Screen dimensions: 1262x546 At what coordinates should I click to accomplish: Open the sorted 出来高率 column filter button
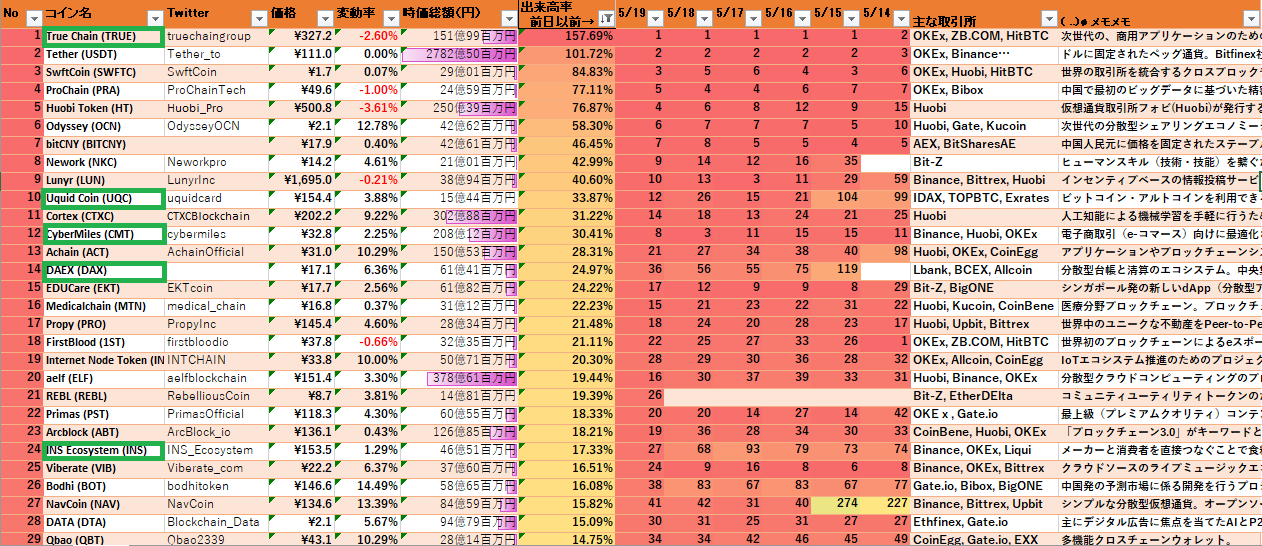click(606, 19)
